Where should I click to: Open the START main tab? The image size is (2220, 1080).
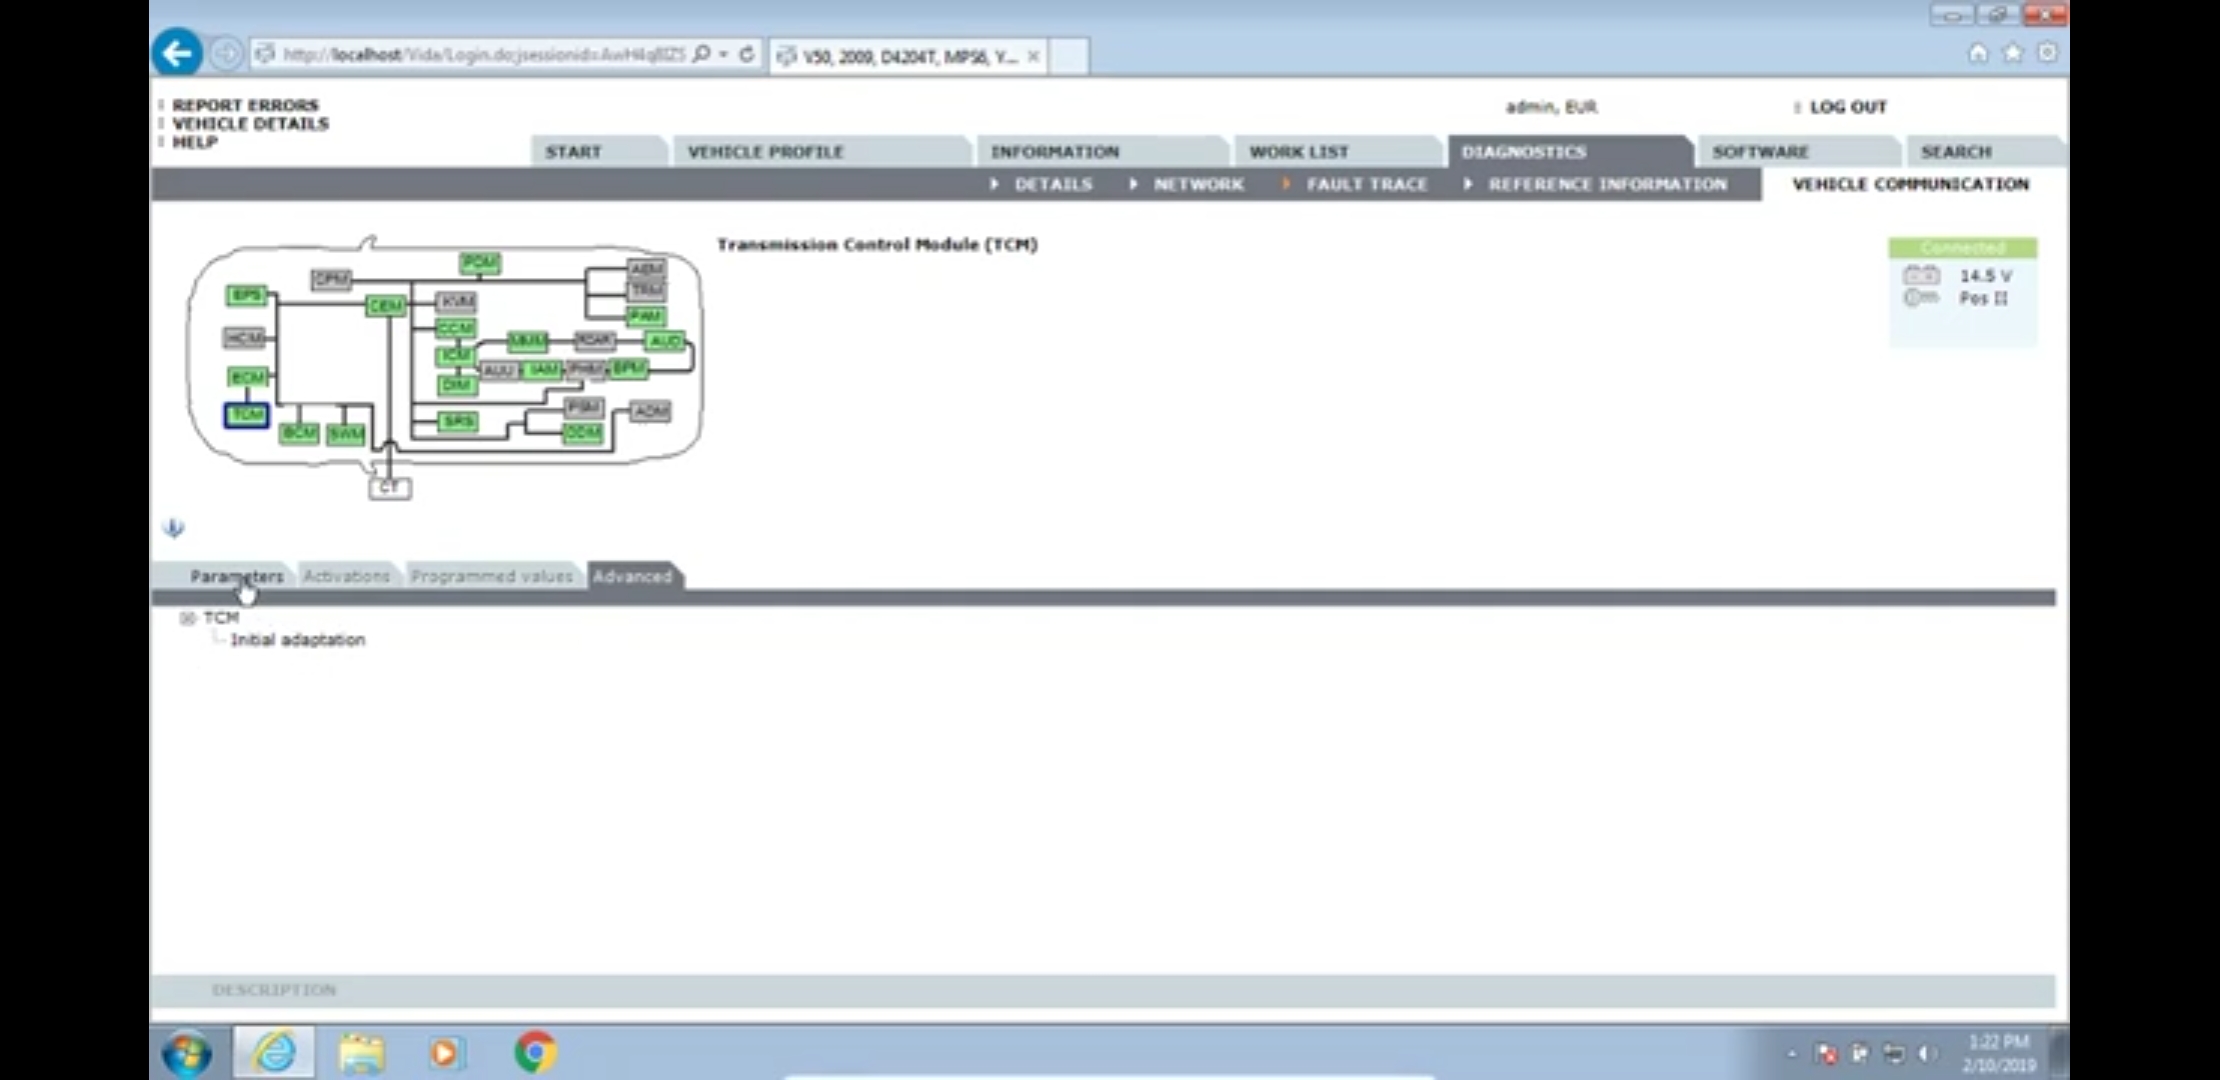(574, 152)
